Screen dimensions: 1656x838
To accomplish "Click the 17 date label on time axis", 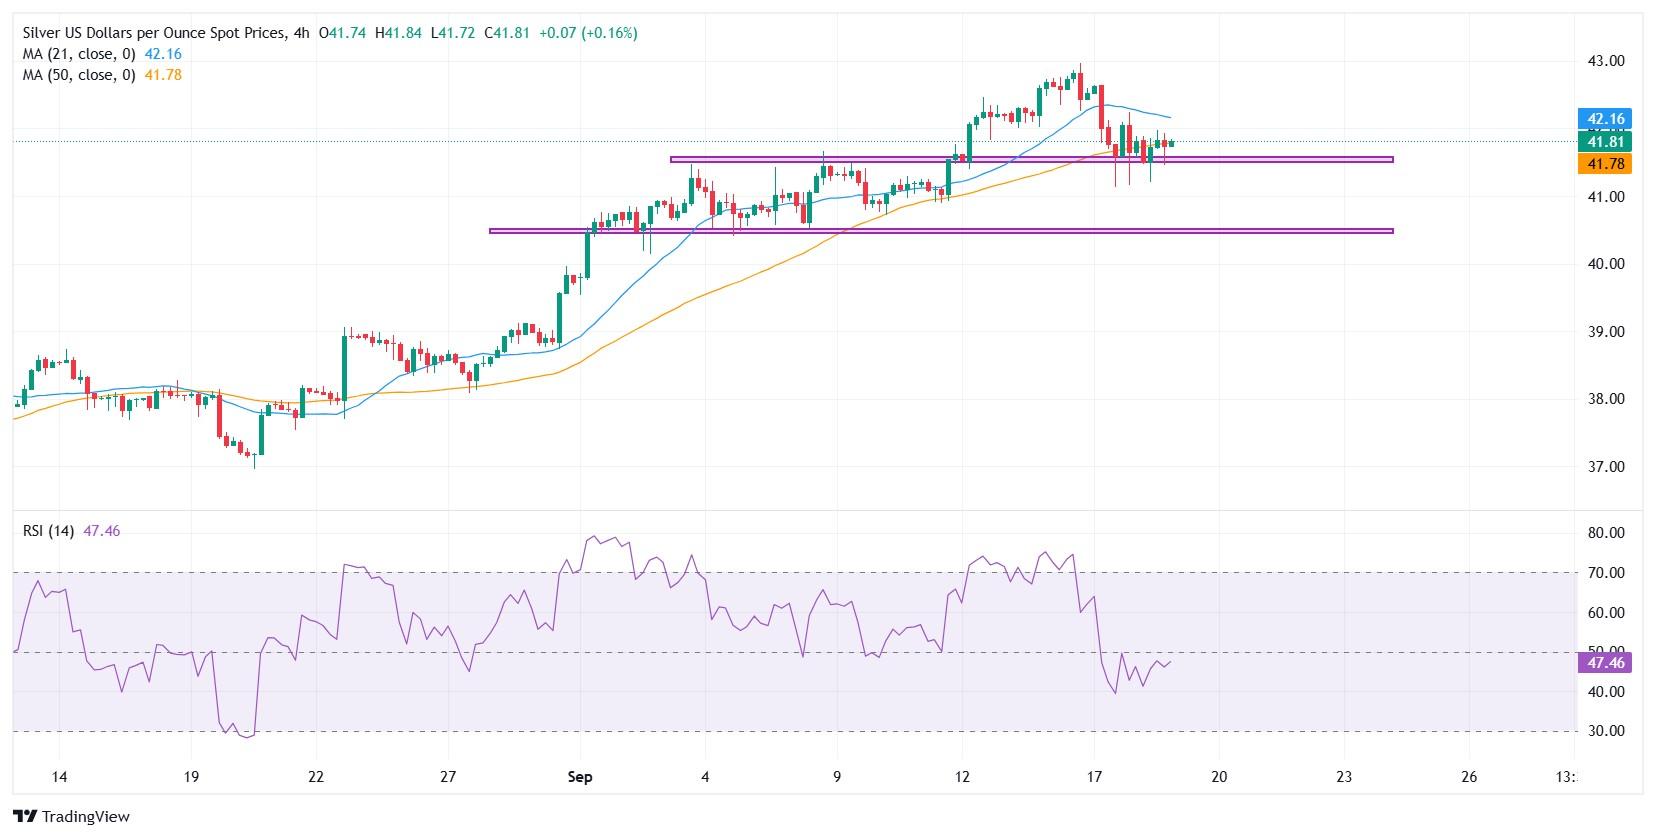I will 1094,777.
